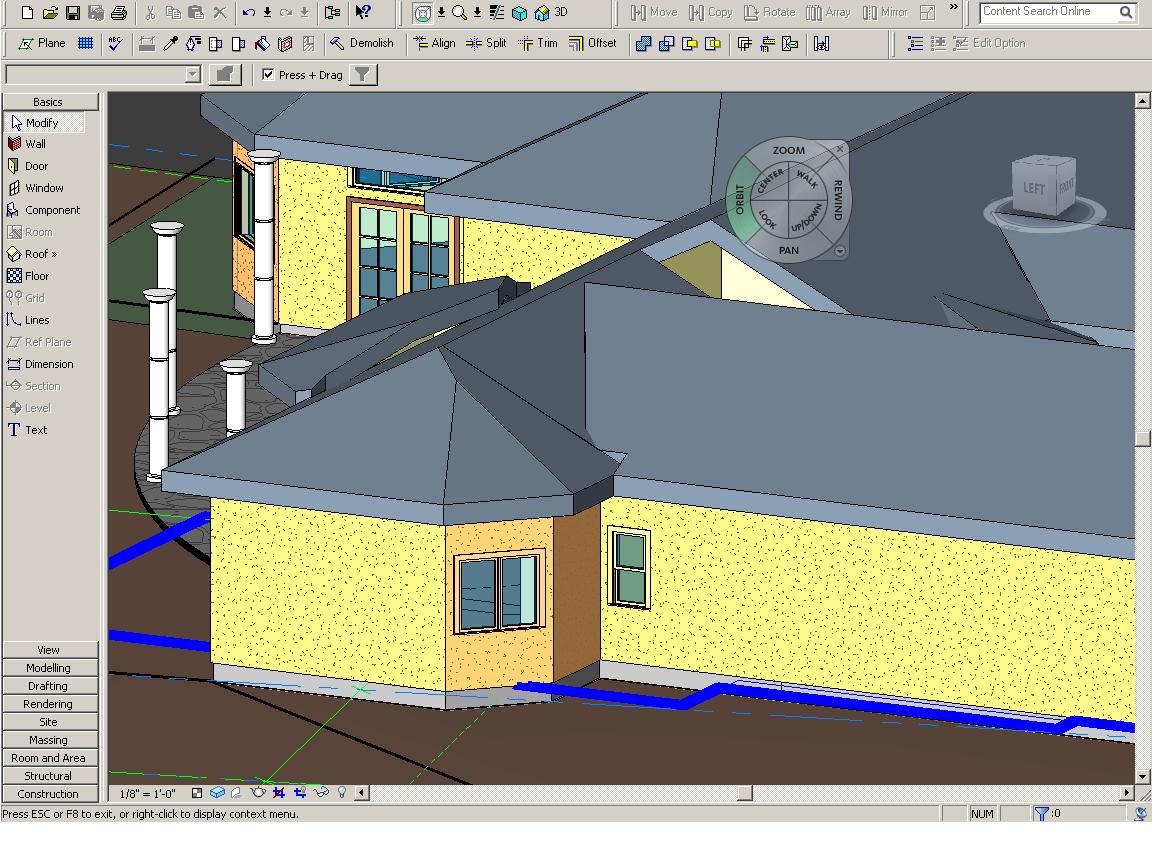Image resolution: width=1152 pixels, height=864 pixels.
Task: Switch to the Drafting design bar tab
Action: click(x=48, y=686)
